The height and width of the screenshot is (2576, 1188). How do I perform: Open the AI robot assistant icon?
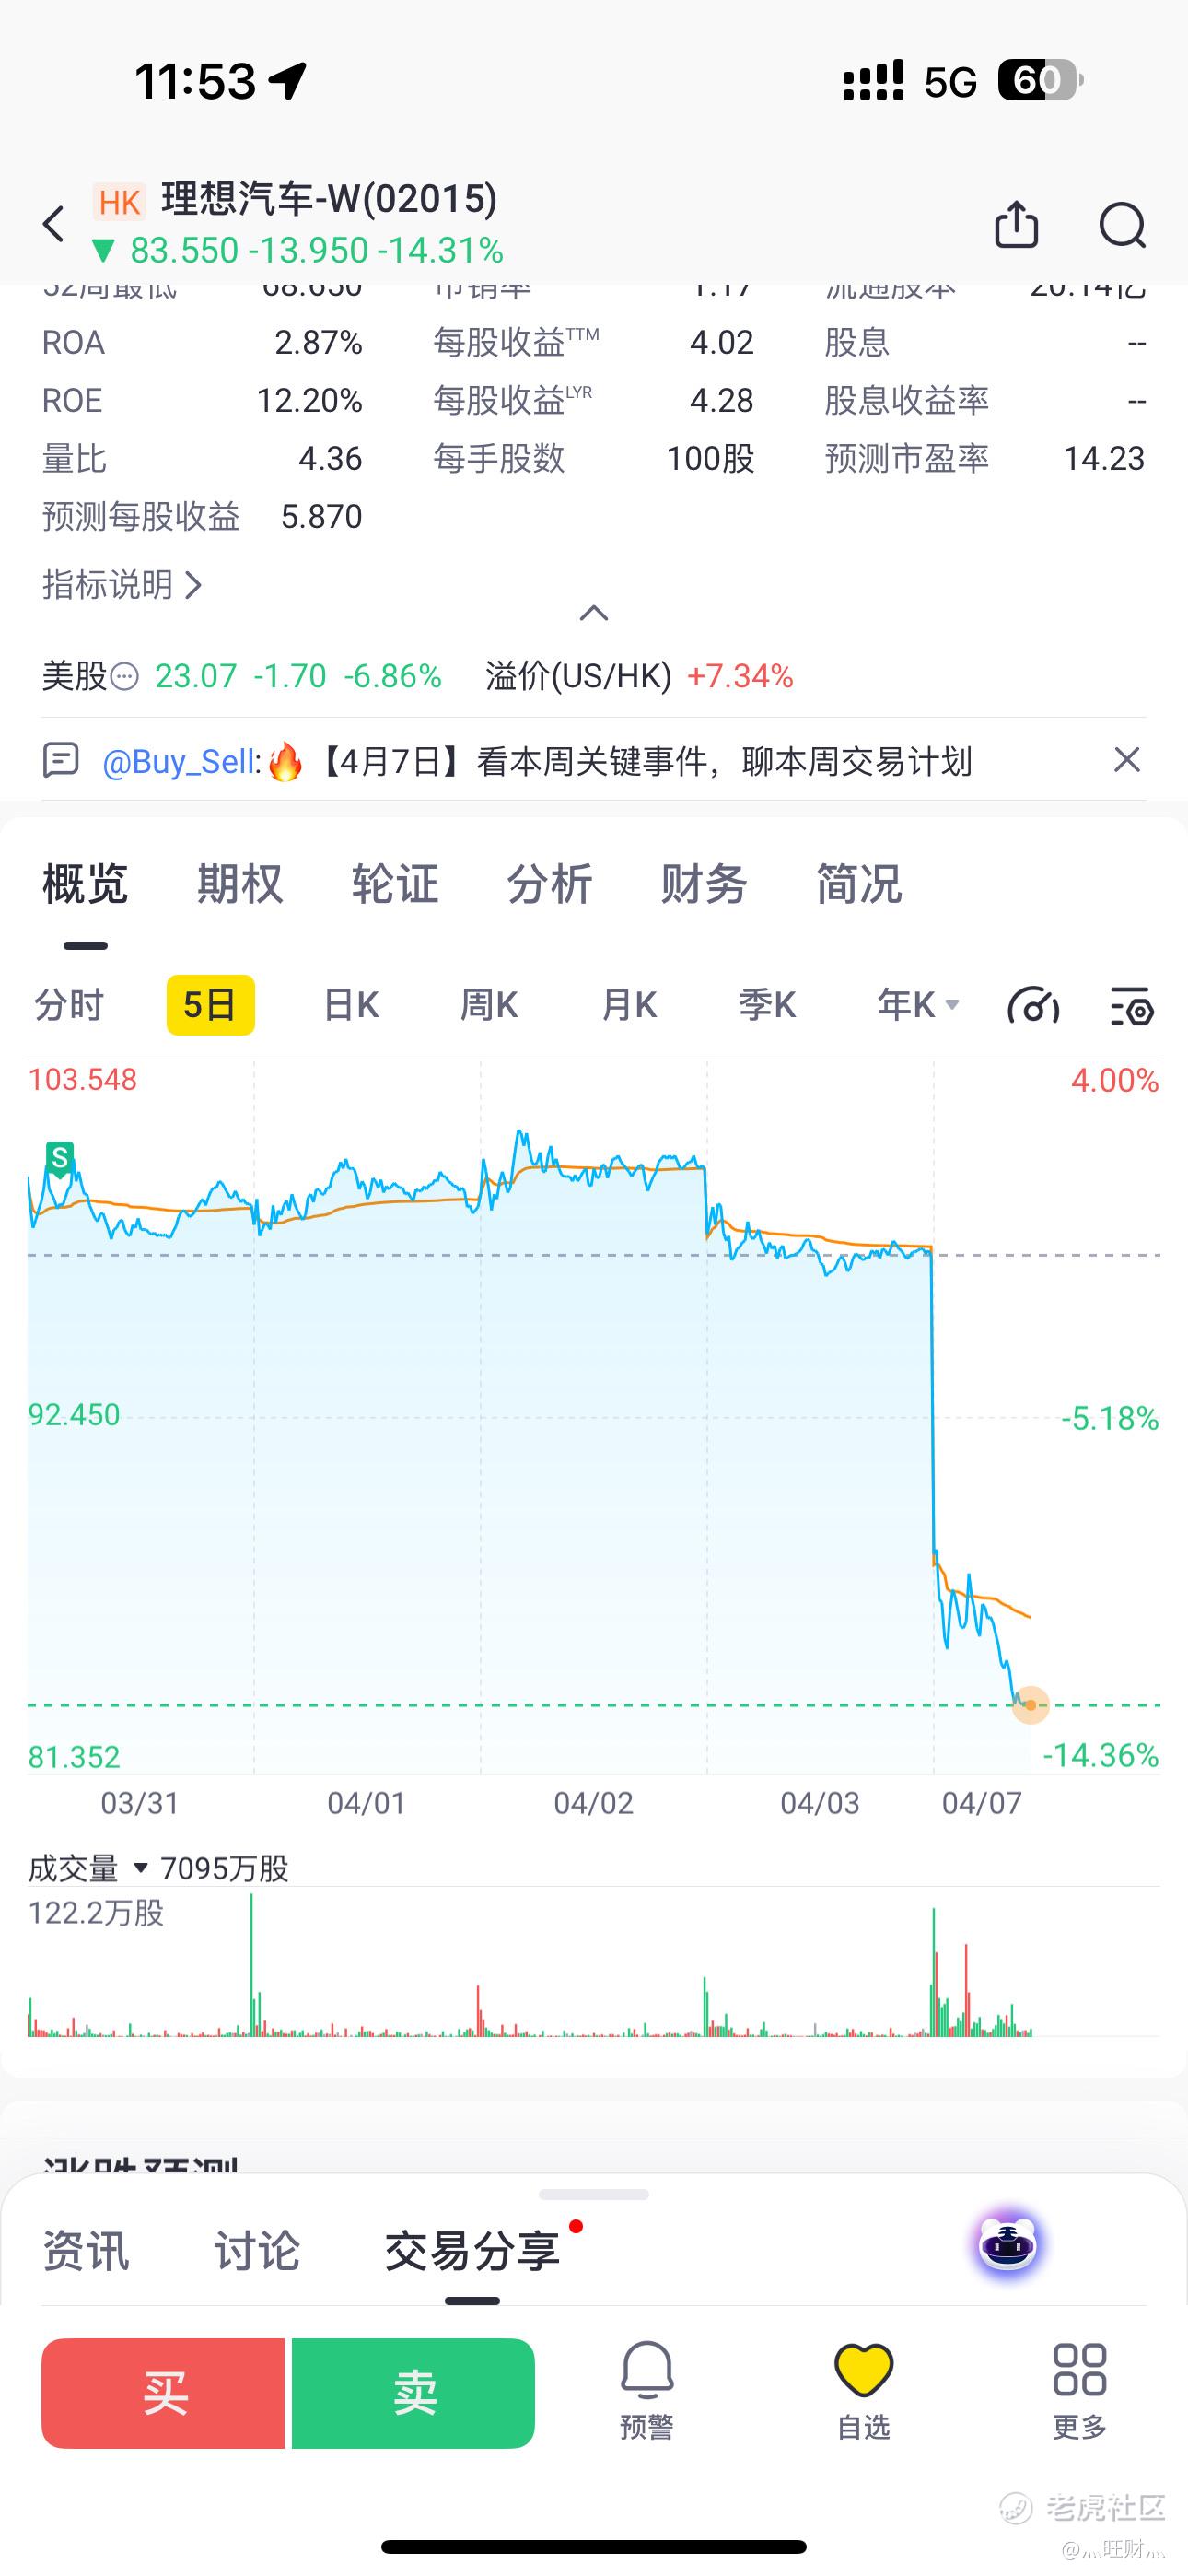pyautogui.click(x=1008, y=2246)
